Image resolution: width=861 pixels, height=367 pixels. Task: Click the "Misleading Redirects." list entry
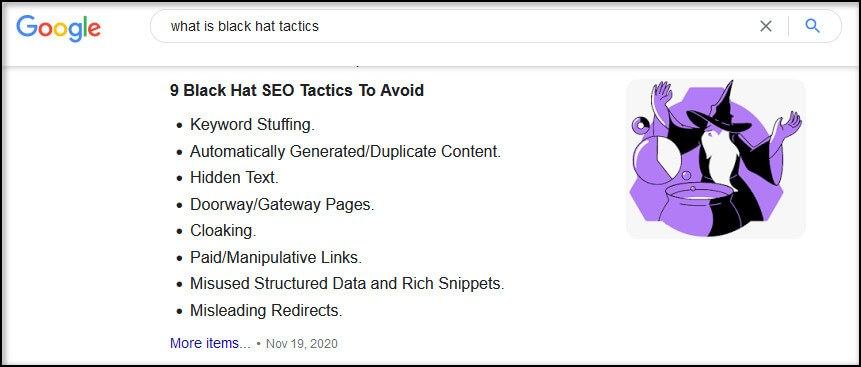point(266,310)
